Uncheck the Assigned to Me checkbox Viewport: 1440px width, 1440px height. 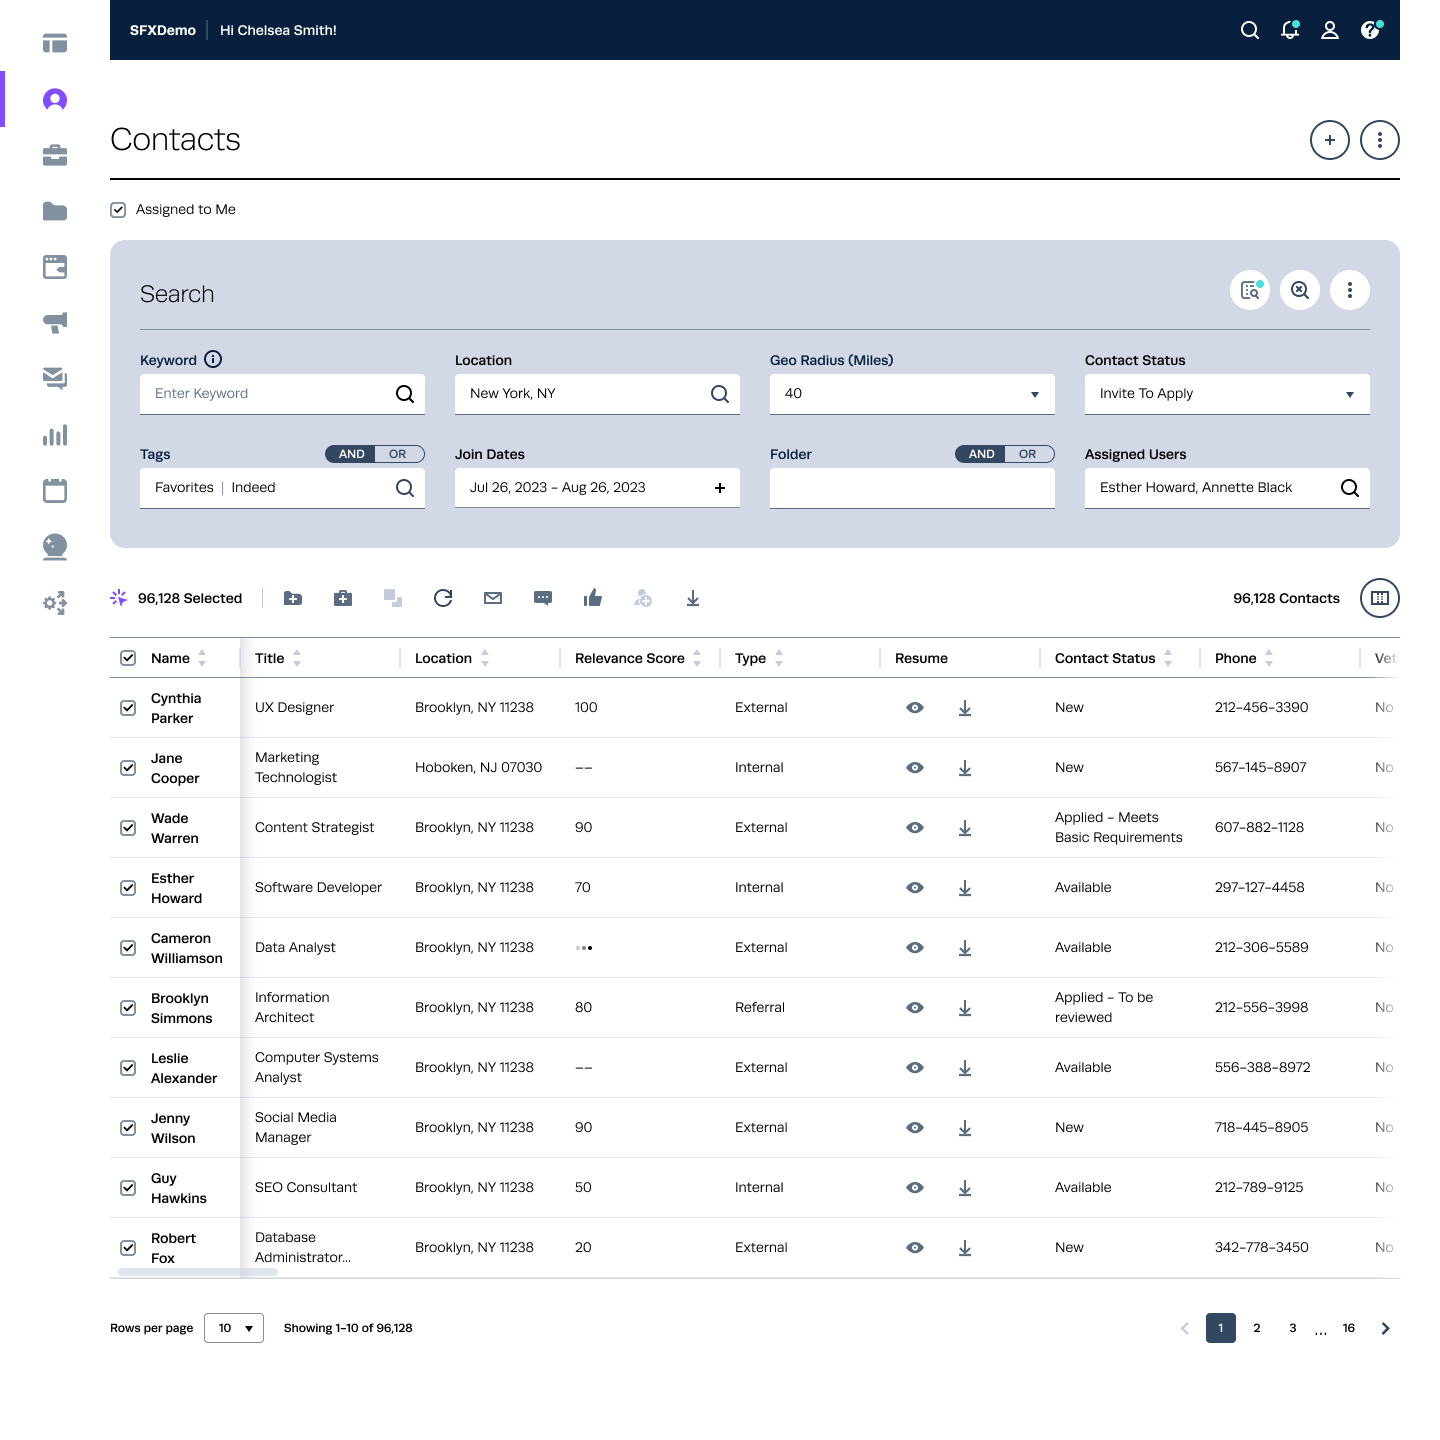pos(118,210)
